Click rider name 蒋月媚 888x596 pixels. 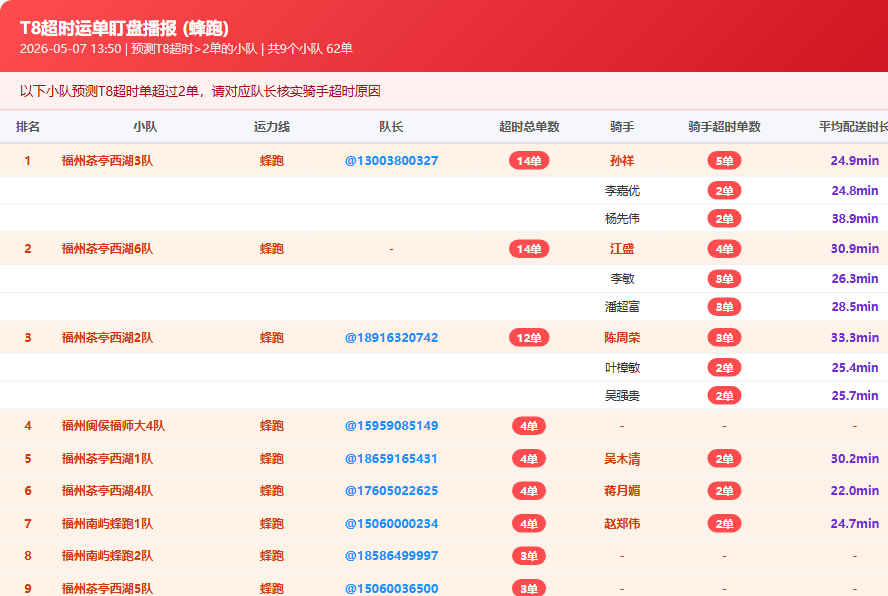click(622, 491)
